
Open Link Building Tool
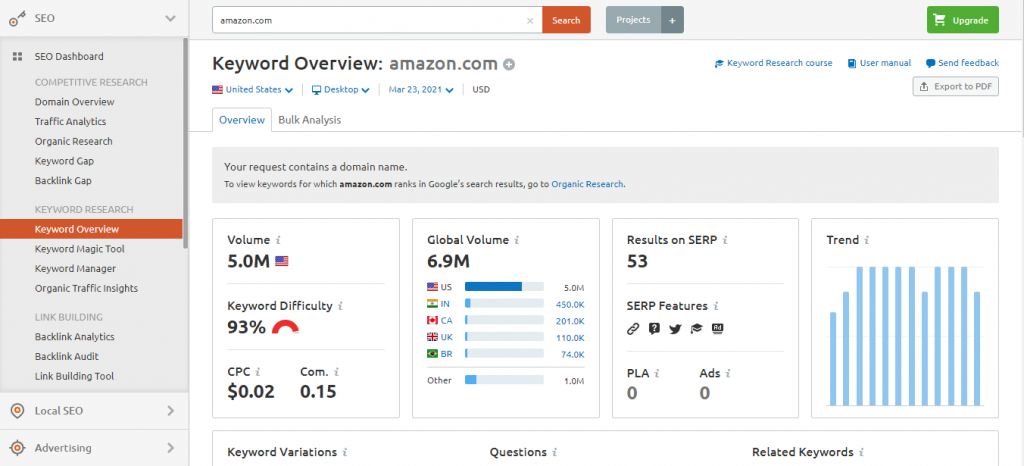[x=74, y=376]
